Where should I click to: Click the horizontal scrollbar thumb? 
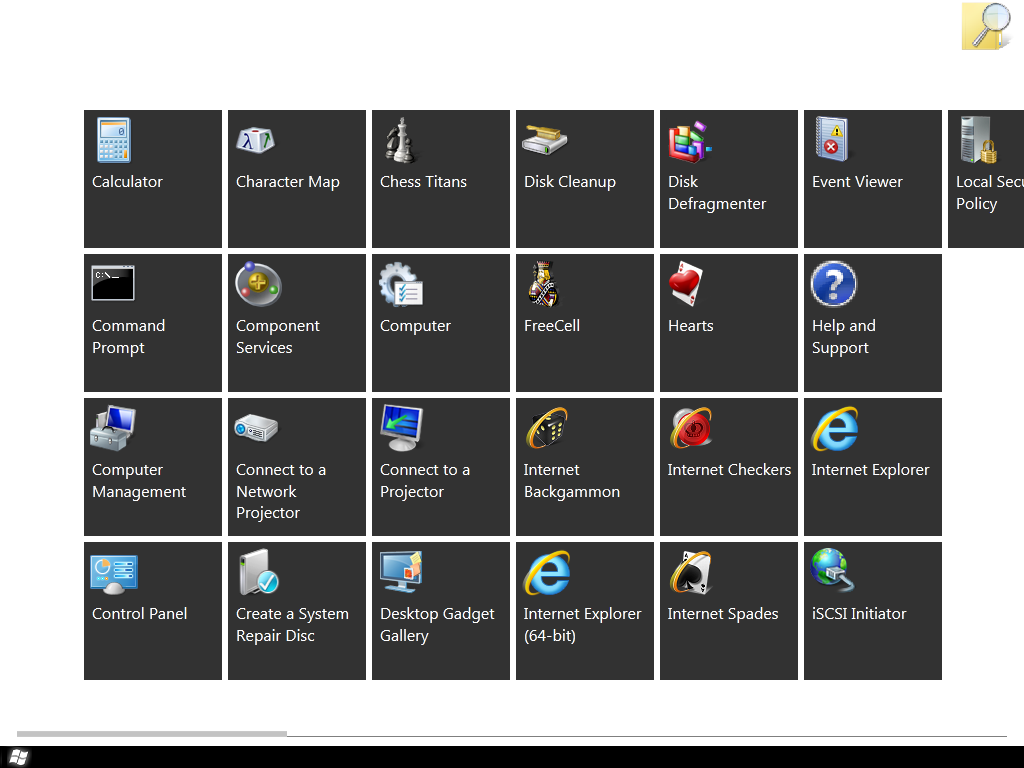(x=151, y=734)
